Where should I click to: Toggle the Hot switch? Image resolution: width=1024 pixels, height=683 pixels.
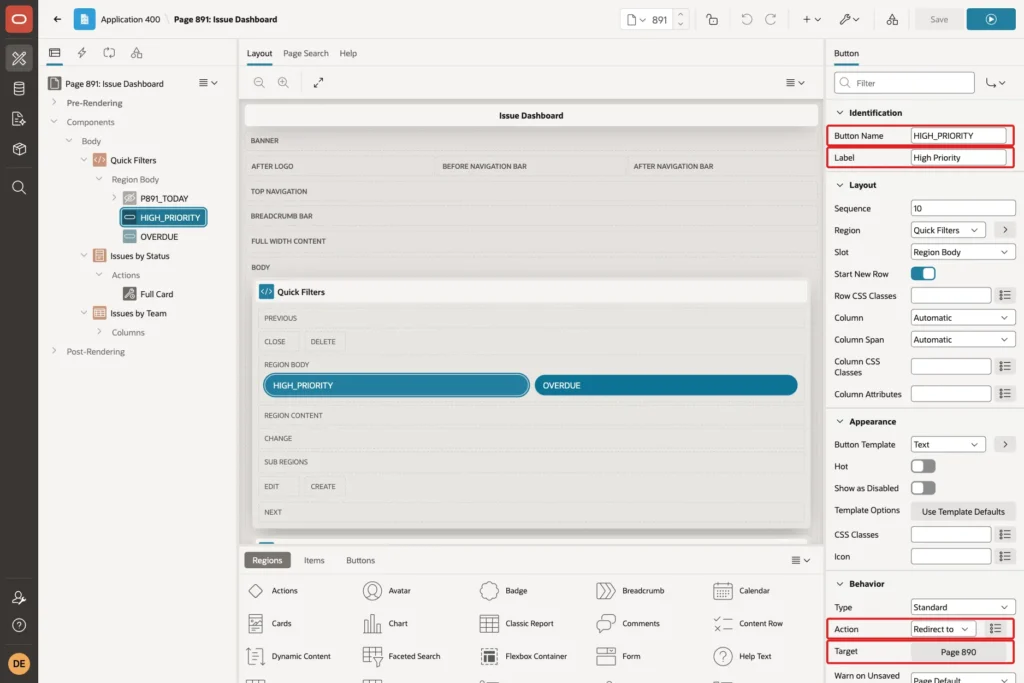point(923,466)
